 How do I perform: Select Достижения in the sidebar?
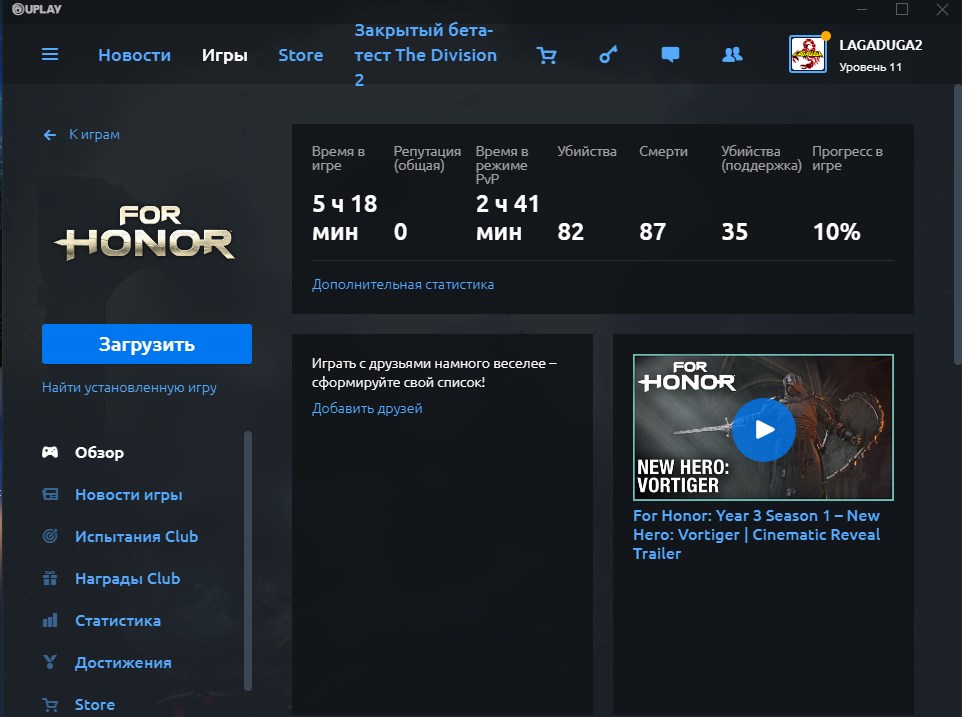point(123,662)
